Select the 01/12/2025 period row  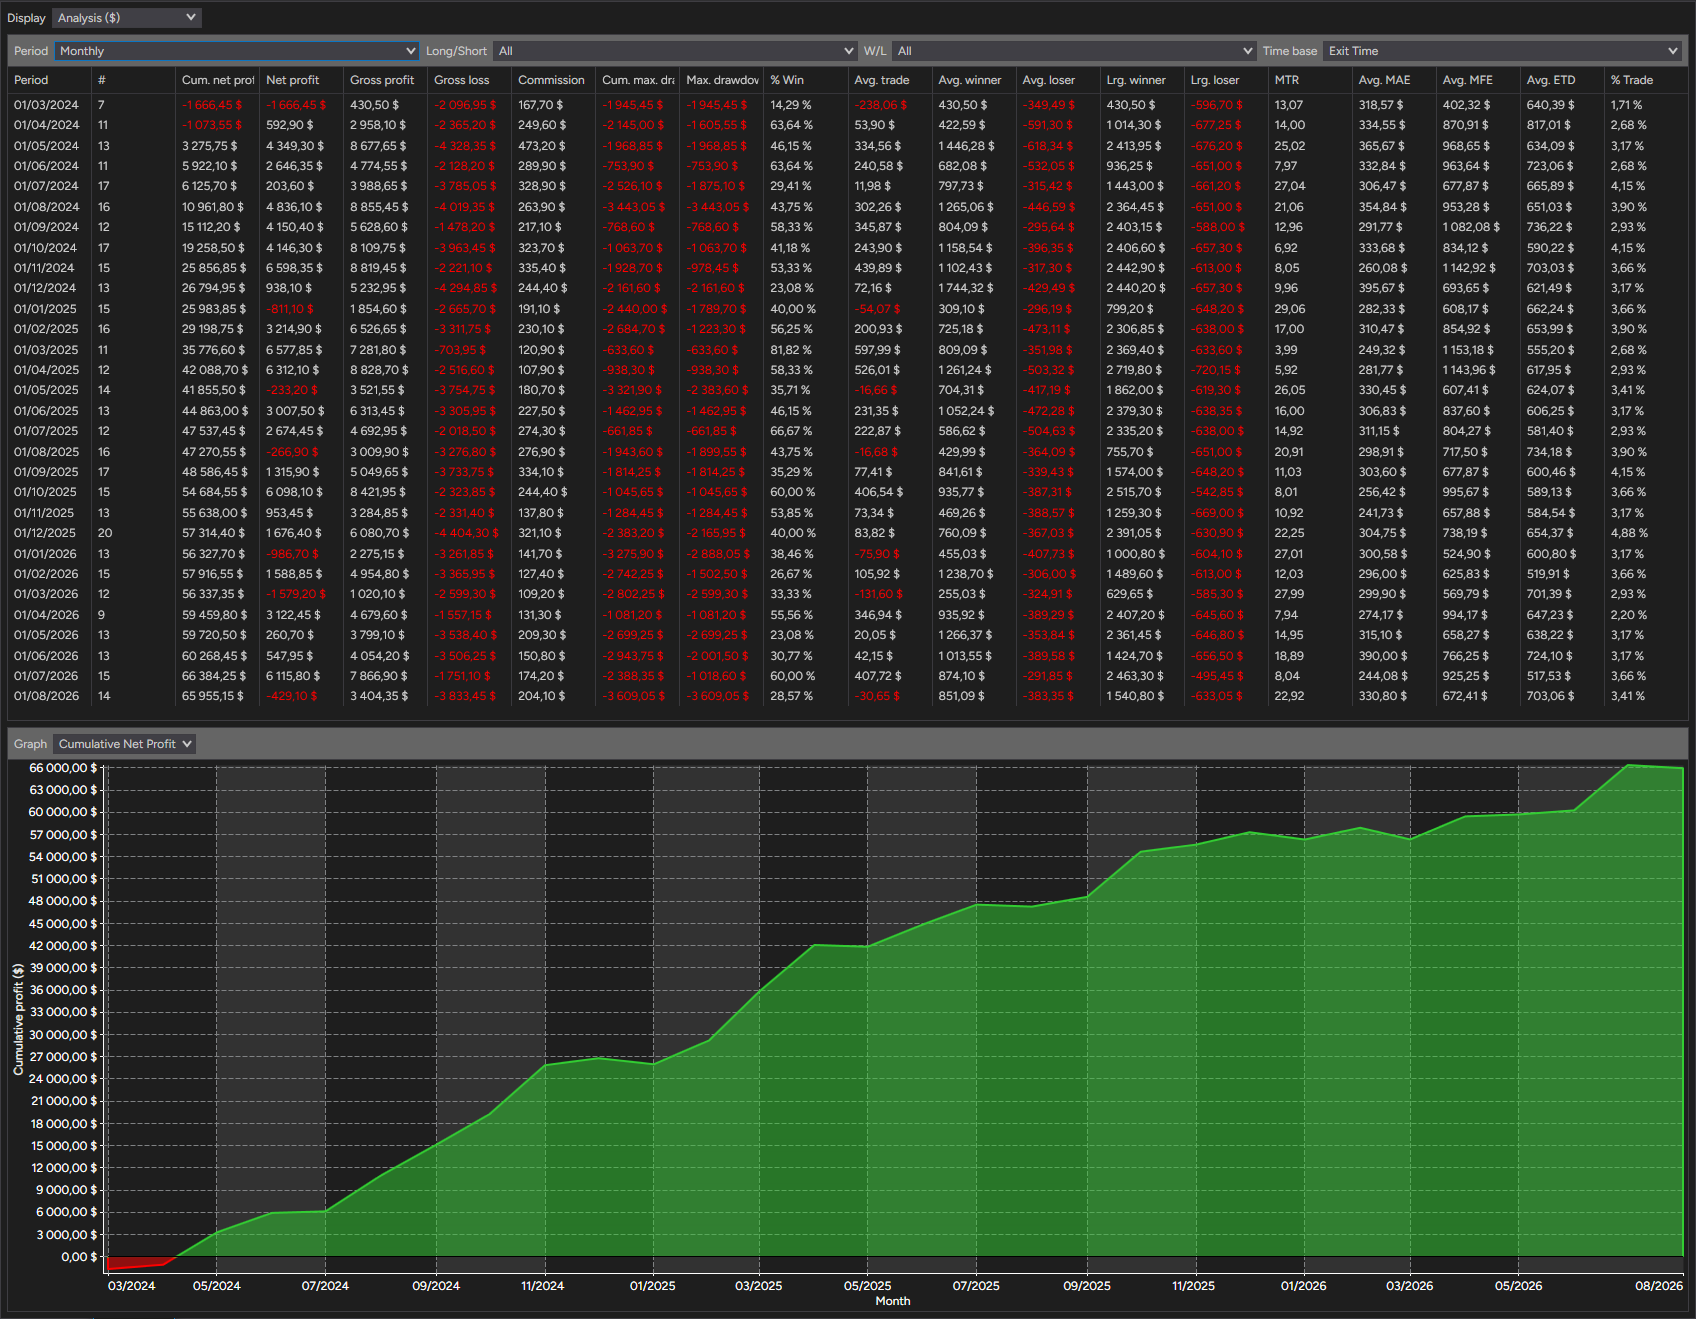click(847, 533)
